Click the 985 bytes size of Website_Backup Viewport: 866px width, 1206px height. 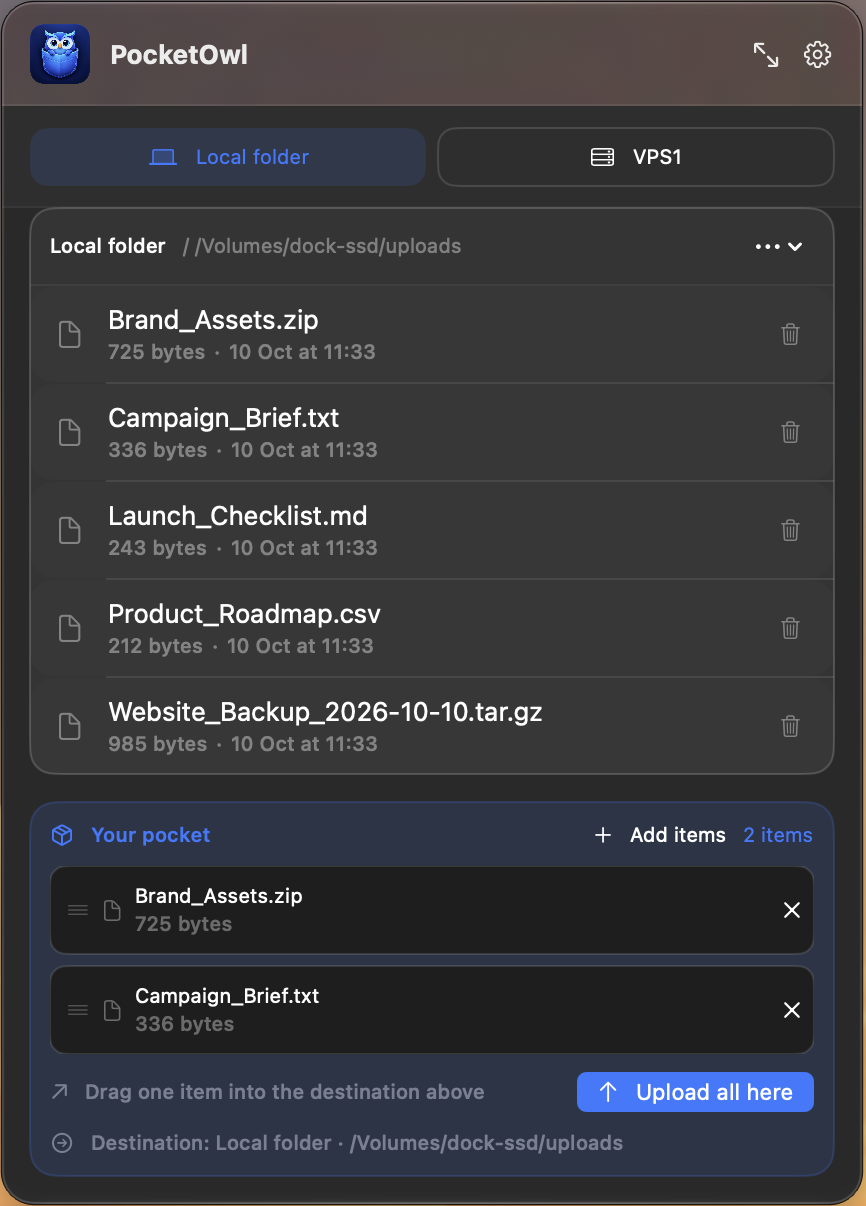click(157, 744)
